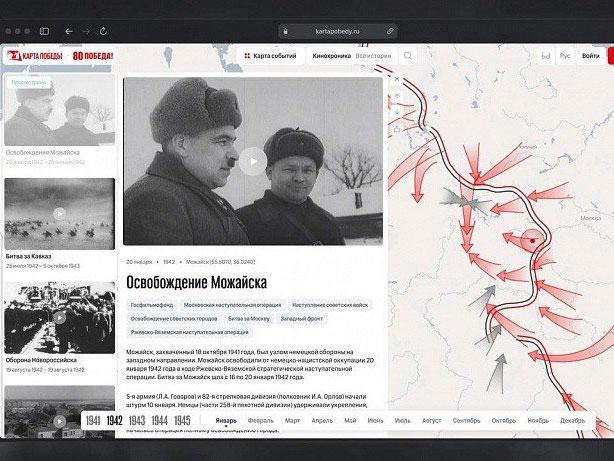Close the story panel

click(397, 79)
